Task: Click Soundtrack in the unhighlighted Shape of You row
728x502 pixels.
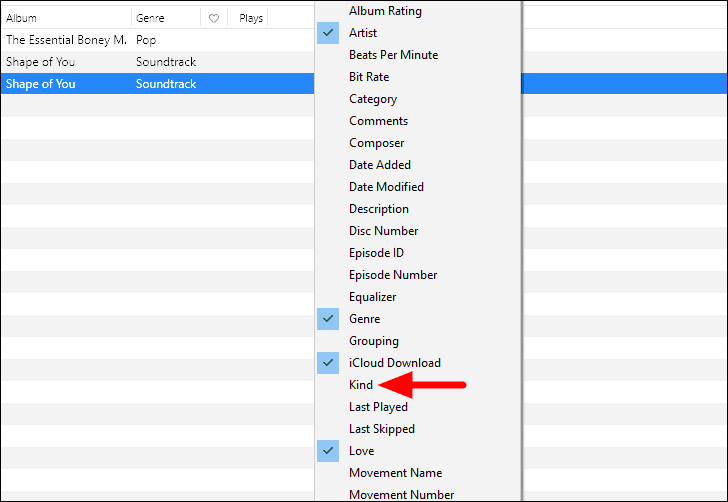Action: click(x=166, y=62)
